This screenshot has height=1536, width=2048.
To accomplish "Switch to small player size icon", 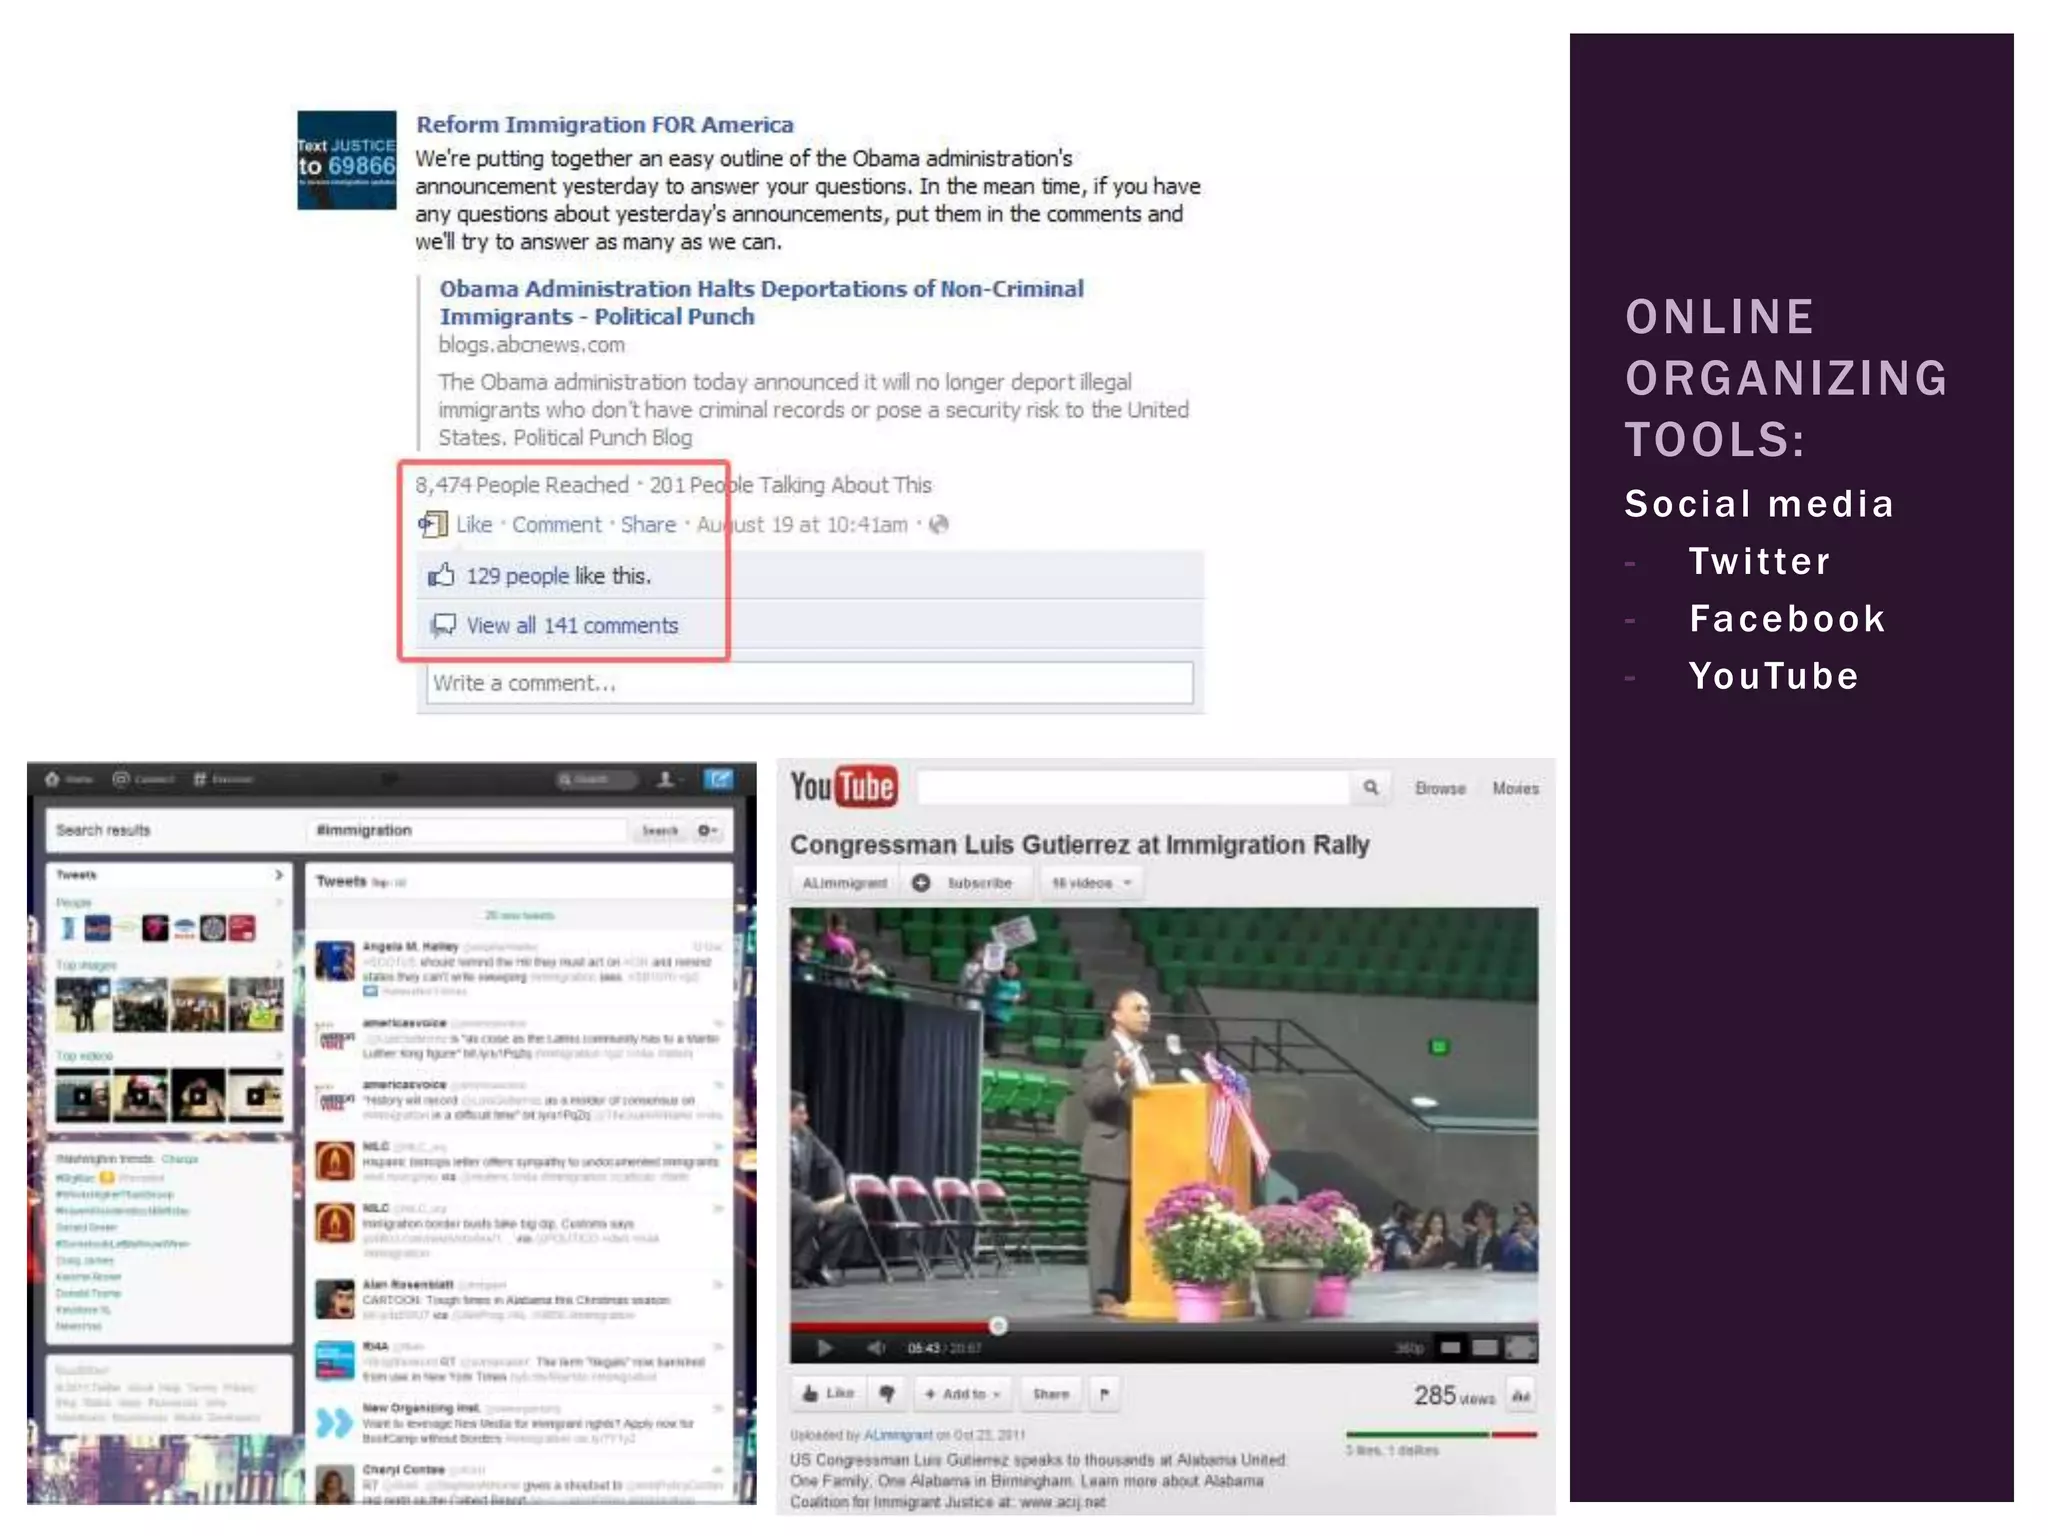I will (x=1450, y=1348).
